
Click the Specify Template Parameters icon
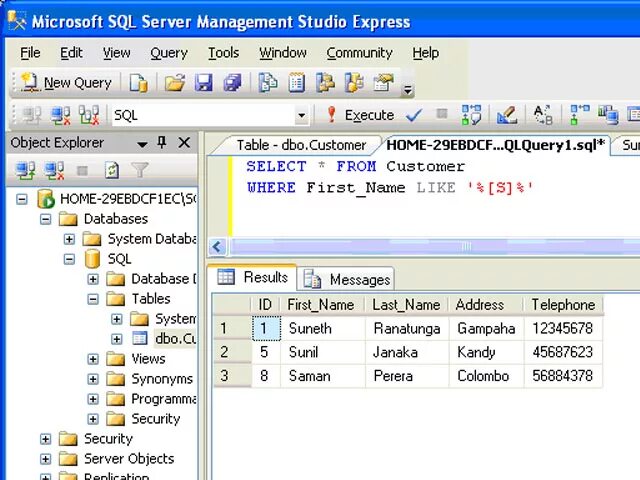(543, 115)
